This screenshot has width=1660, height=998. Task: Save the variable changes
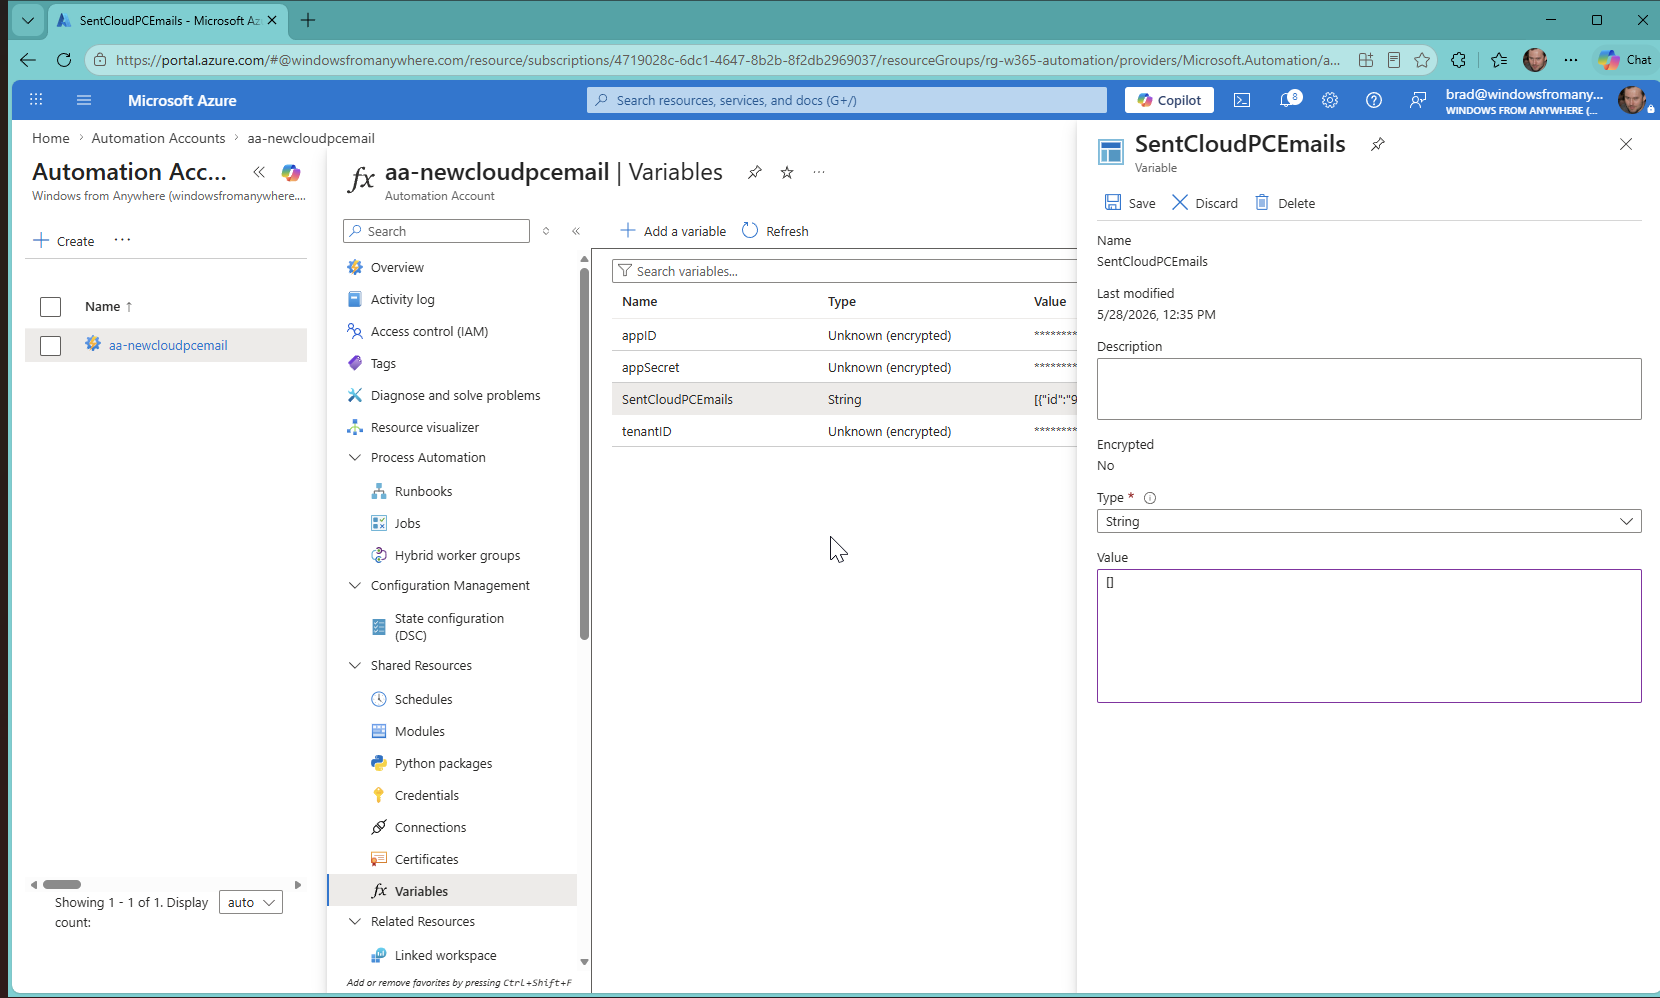[x=1130, y=203]
